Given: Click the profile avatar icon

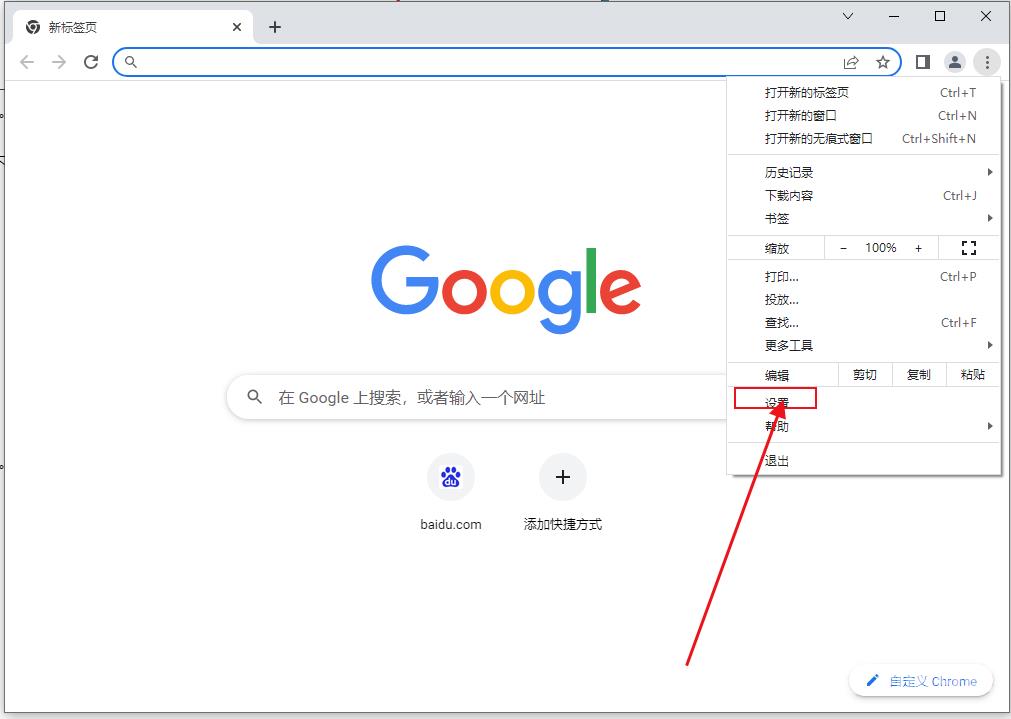Looking at the screenshot, I should (954, 61).
